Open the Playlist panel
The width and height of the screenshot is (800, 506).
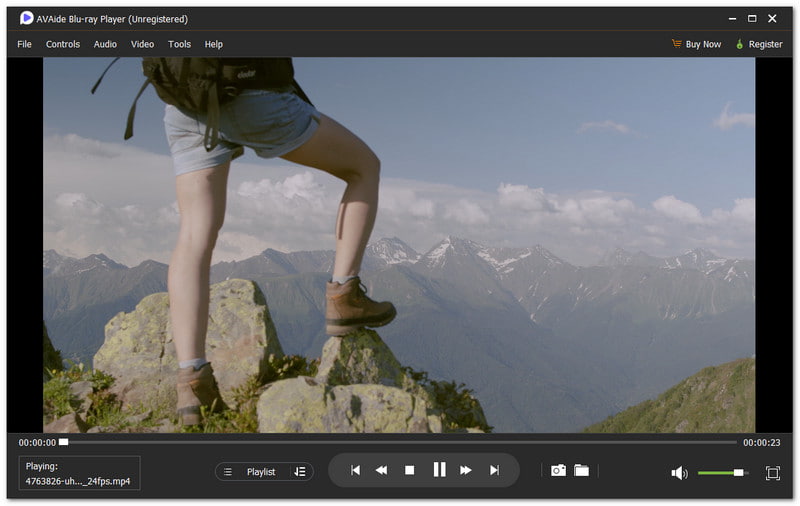point(252,472)
